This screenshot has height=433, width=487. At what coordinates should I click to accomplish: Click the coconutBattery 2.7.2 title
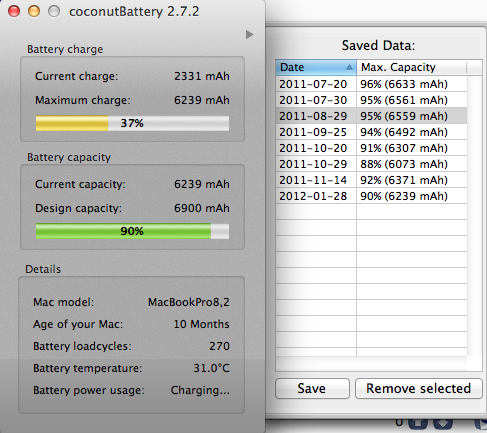pyautogui.click(x=134, y=12)
